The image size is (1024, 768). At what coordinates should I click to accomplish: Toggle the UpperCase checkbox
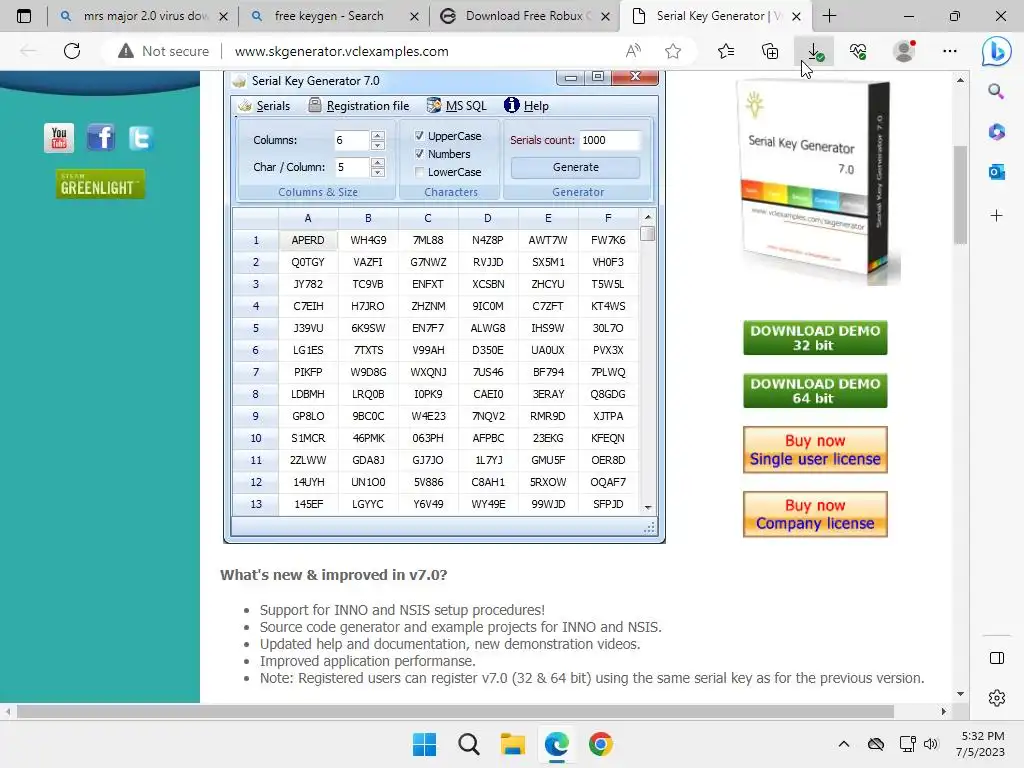419,135
